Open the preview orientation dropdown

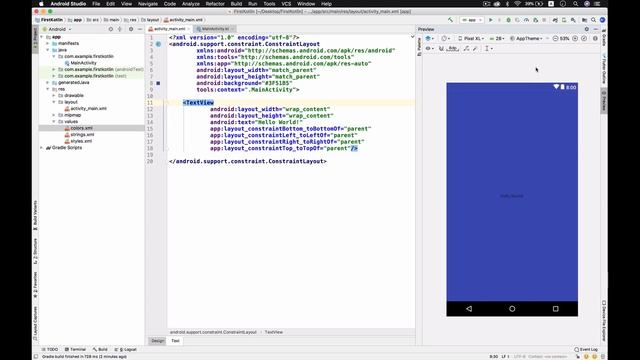click(446, 38)
